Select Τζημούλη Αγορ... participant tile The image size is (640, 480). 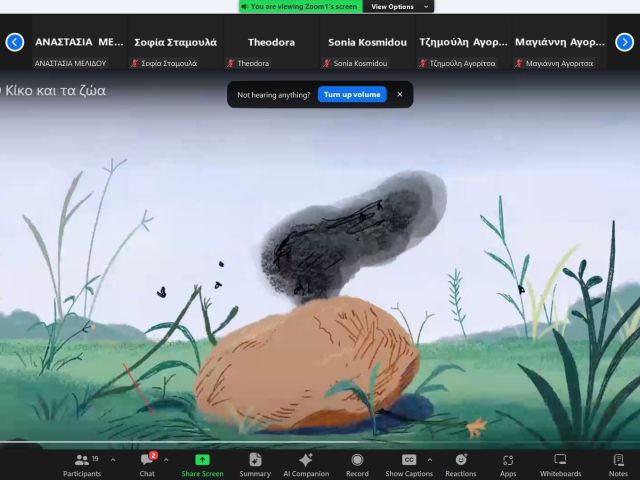[463, 42]
